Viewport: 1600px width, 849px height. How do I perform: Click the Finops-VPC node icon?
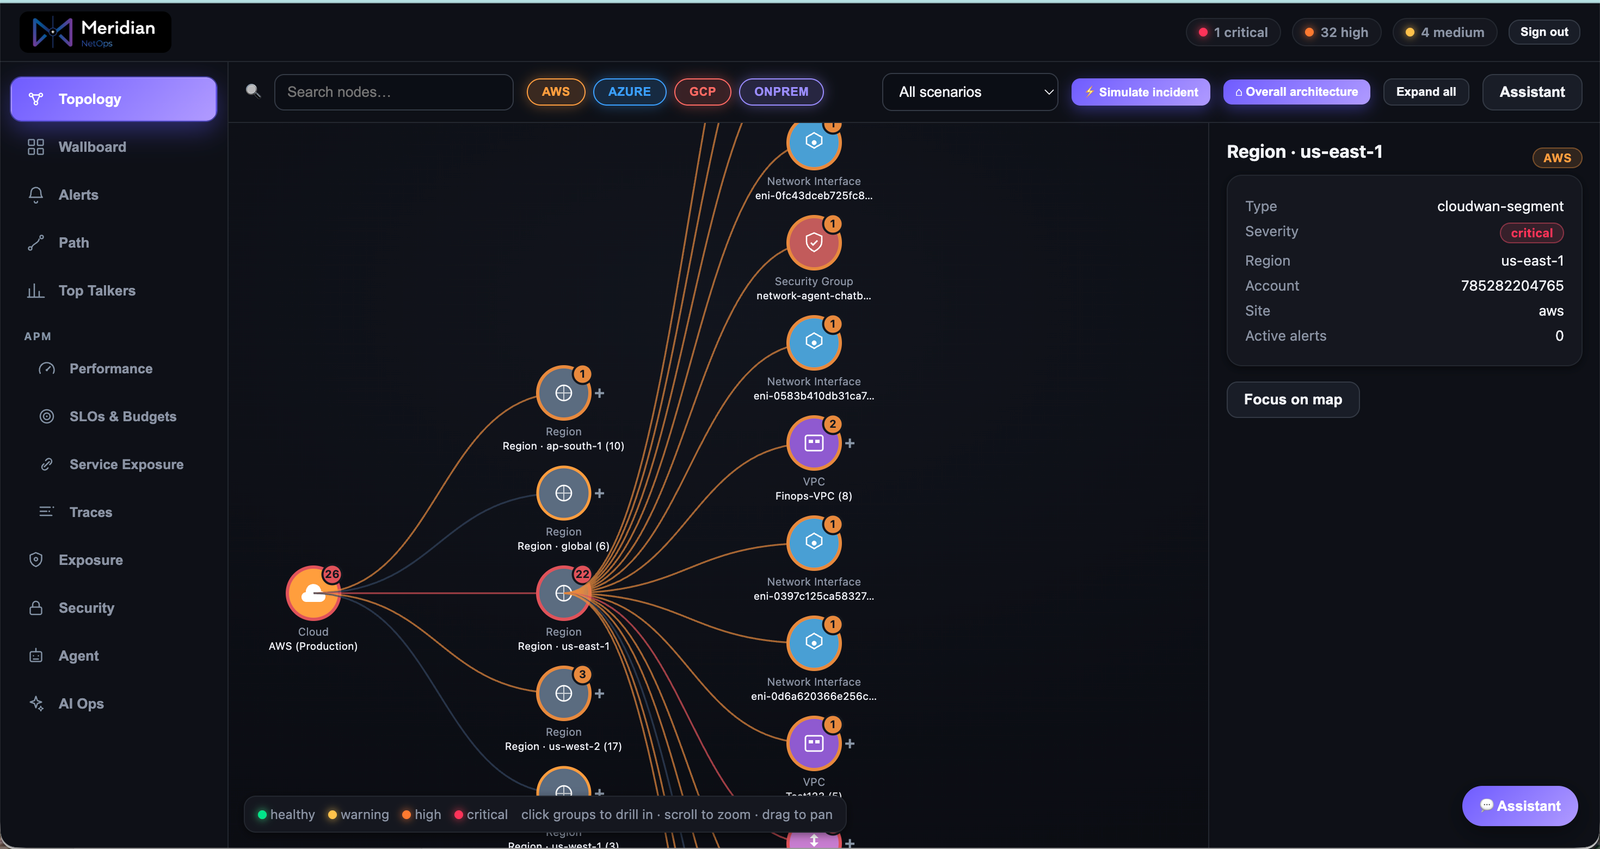814,443
